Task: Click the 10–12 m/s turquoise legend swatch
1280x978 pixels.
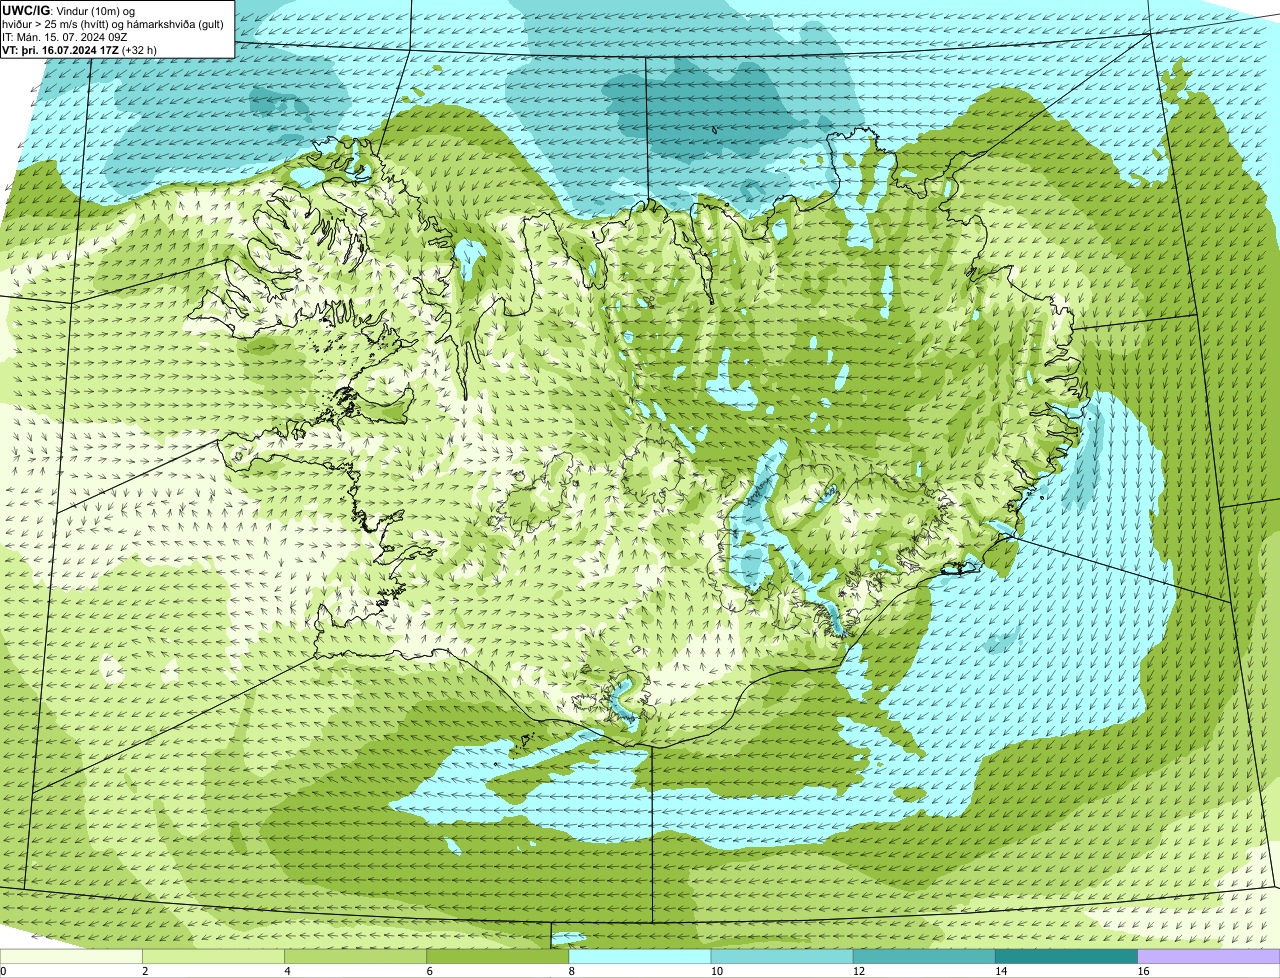Action: tap(782, 956)
